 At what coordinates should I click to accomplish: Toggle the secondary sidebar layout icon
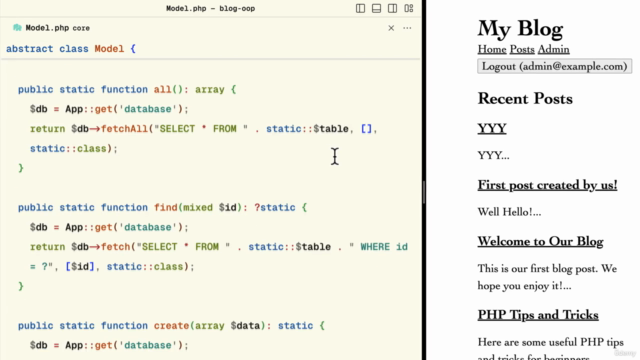(x=392, y=8)
